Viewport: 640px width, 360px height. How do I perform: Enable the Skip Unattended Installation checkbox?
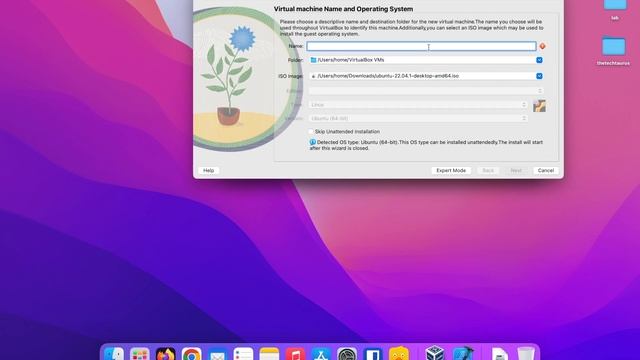pos(311,131)
